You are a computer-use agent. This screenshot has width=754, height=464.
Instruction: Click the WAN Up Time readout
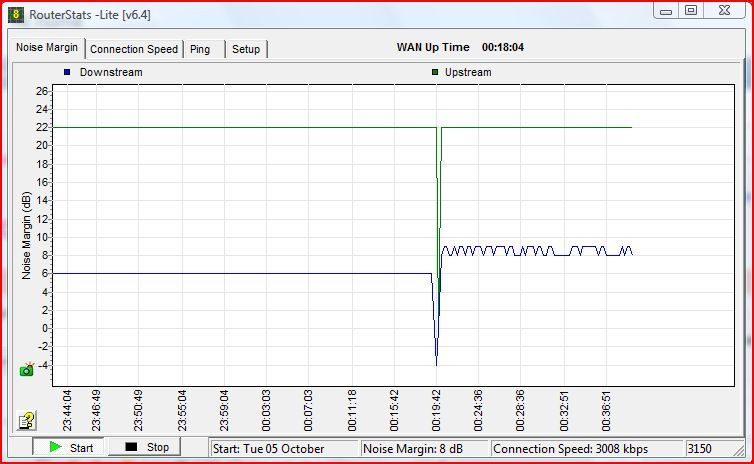[461, 47]
